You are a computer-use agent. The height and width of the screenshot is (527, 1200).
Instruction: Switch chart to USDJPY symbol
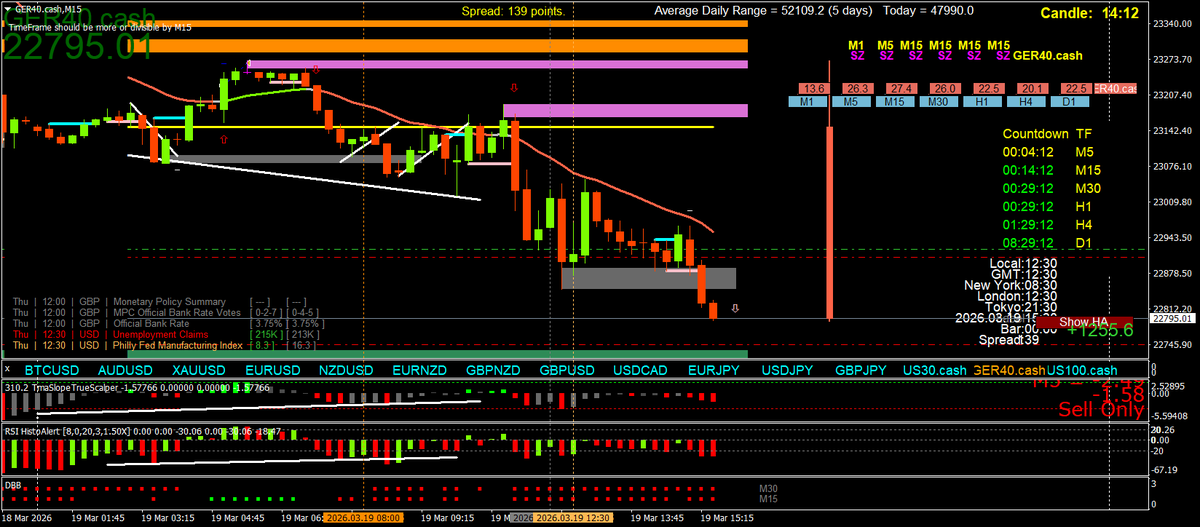click(x=788, y=370)
